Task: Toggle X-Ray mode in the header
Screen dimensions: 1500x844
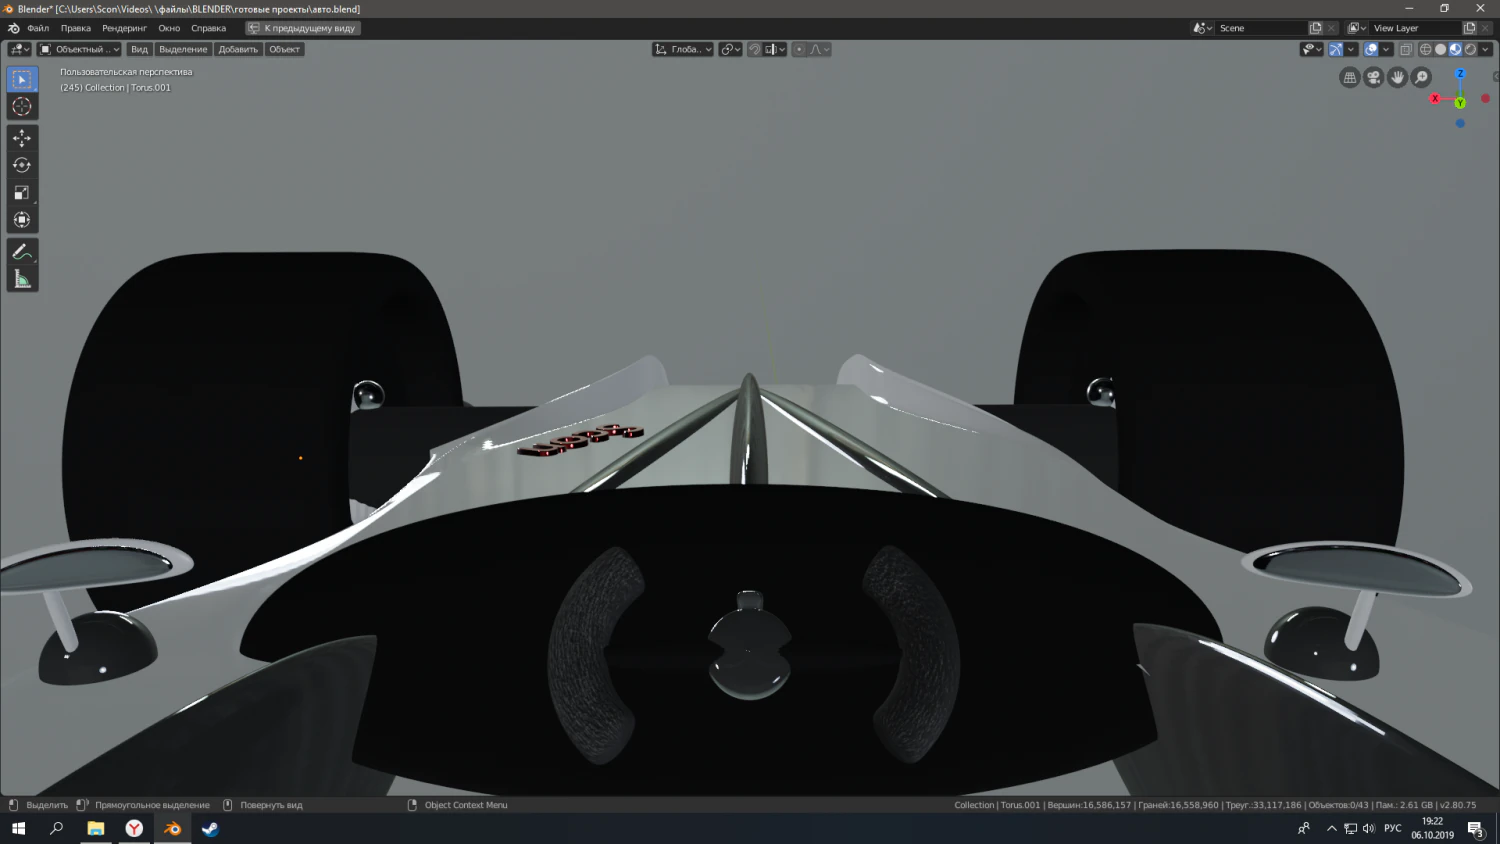Action: [1405, 49]
